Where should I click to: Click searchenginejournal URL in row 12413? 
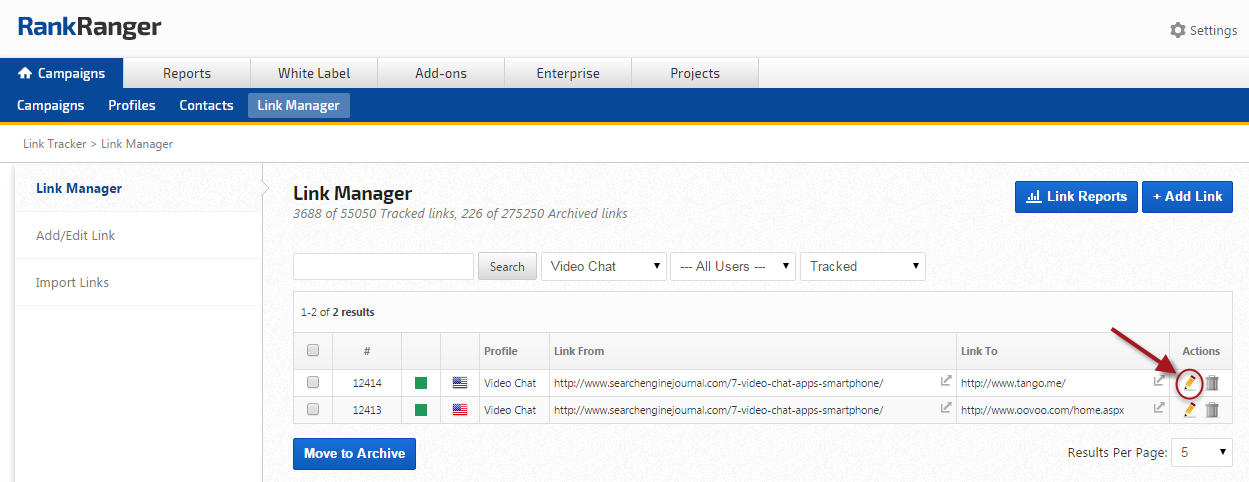(718, 410)
